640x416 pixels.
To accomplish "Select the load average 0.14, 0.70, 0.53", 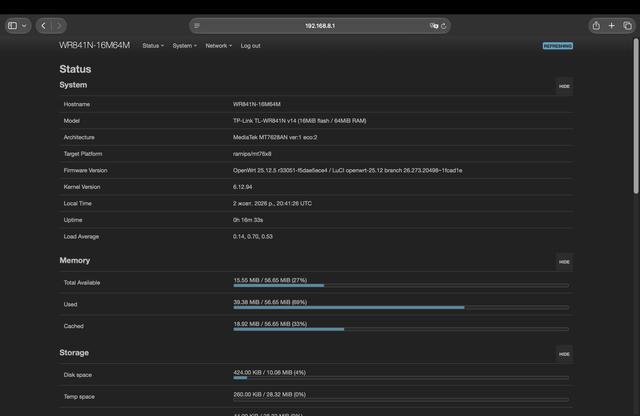I will [x=253, y=236].
